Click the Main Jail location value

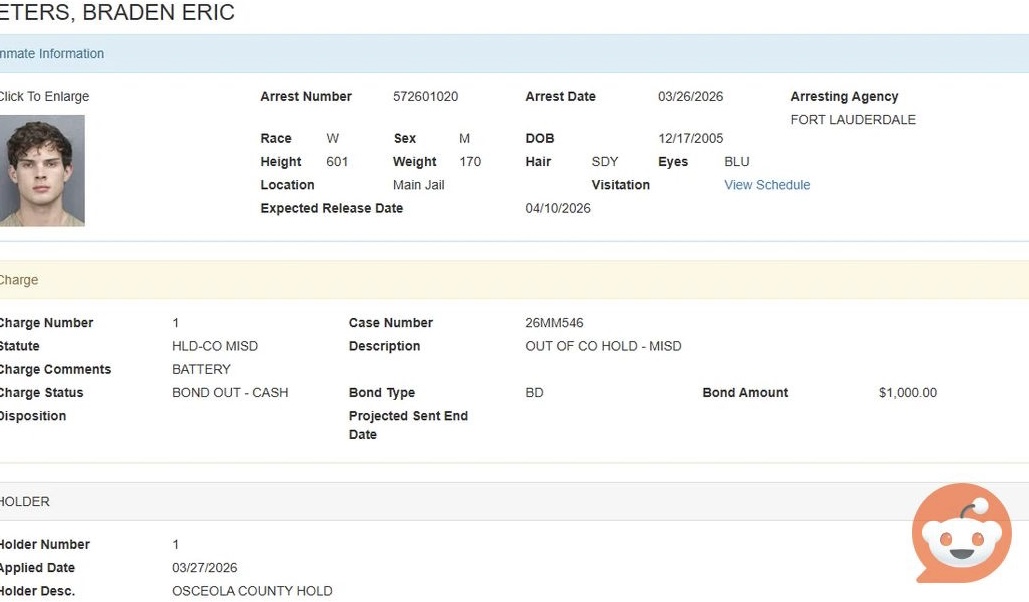coord(419,185)
